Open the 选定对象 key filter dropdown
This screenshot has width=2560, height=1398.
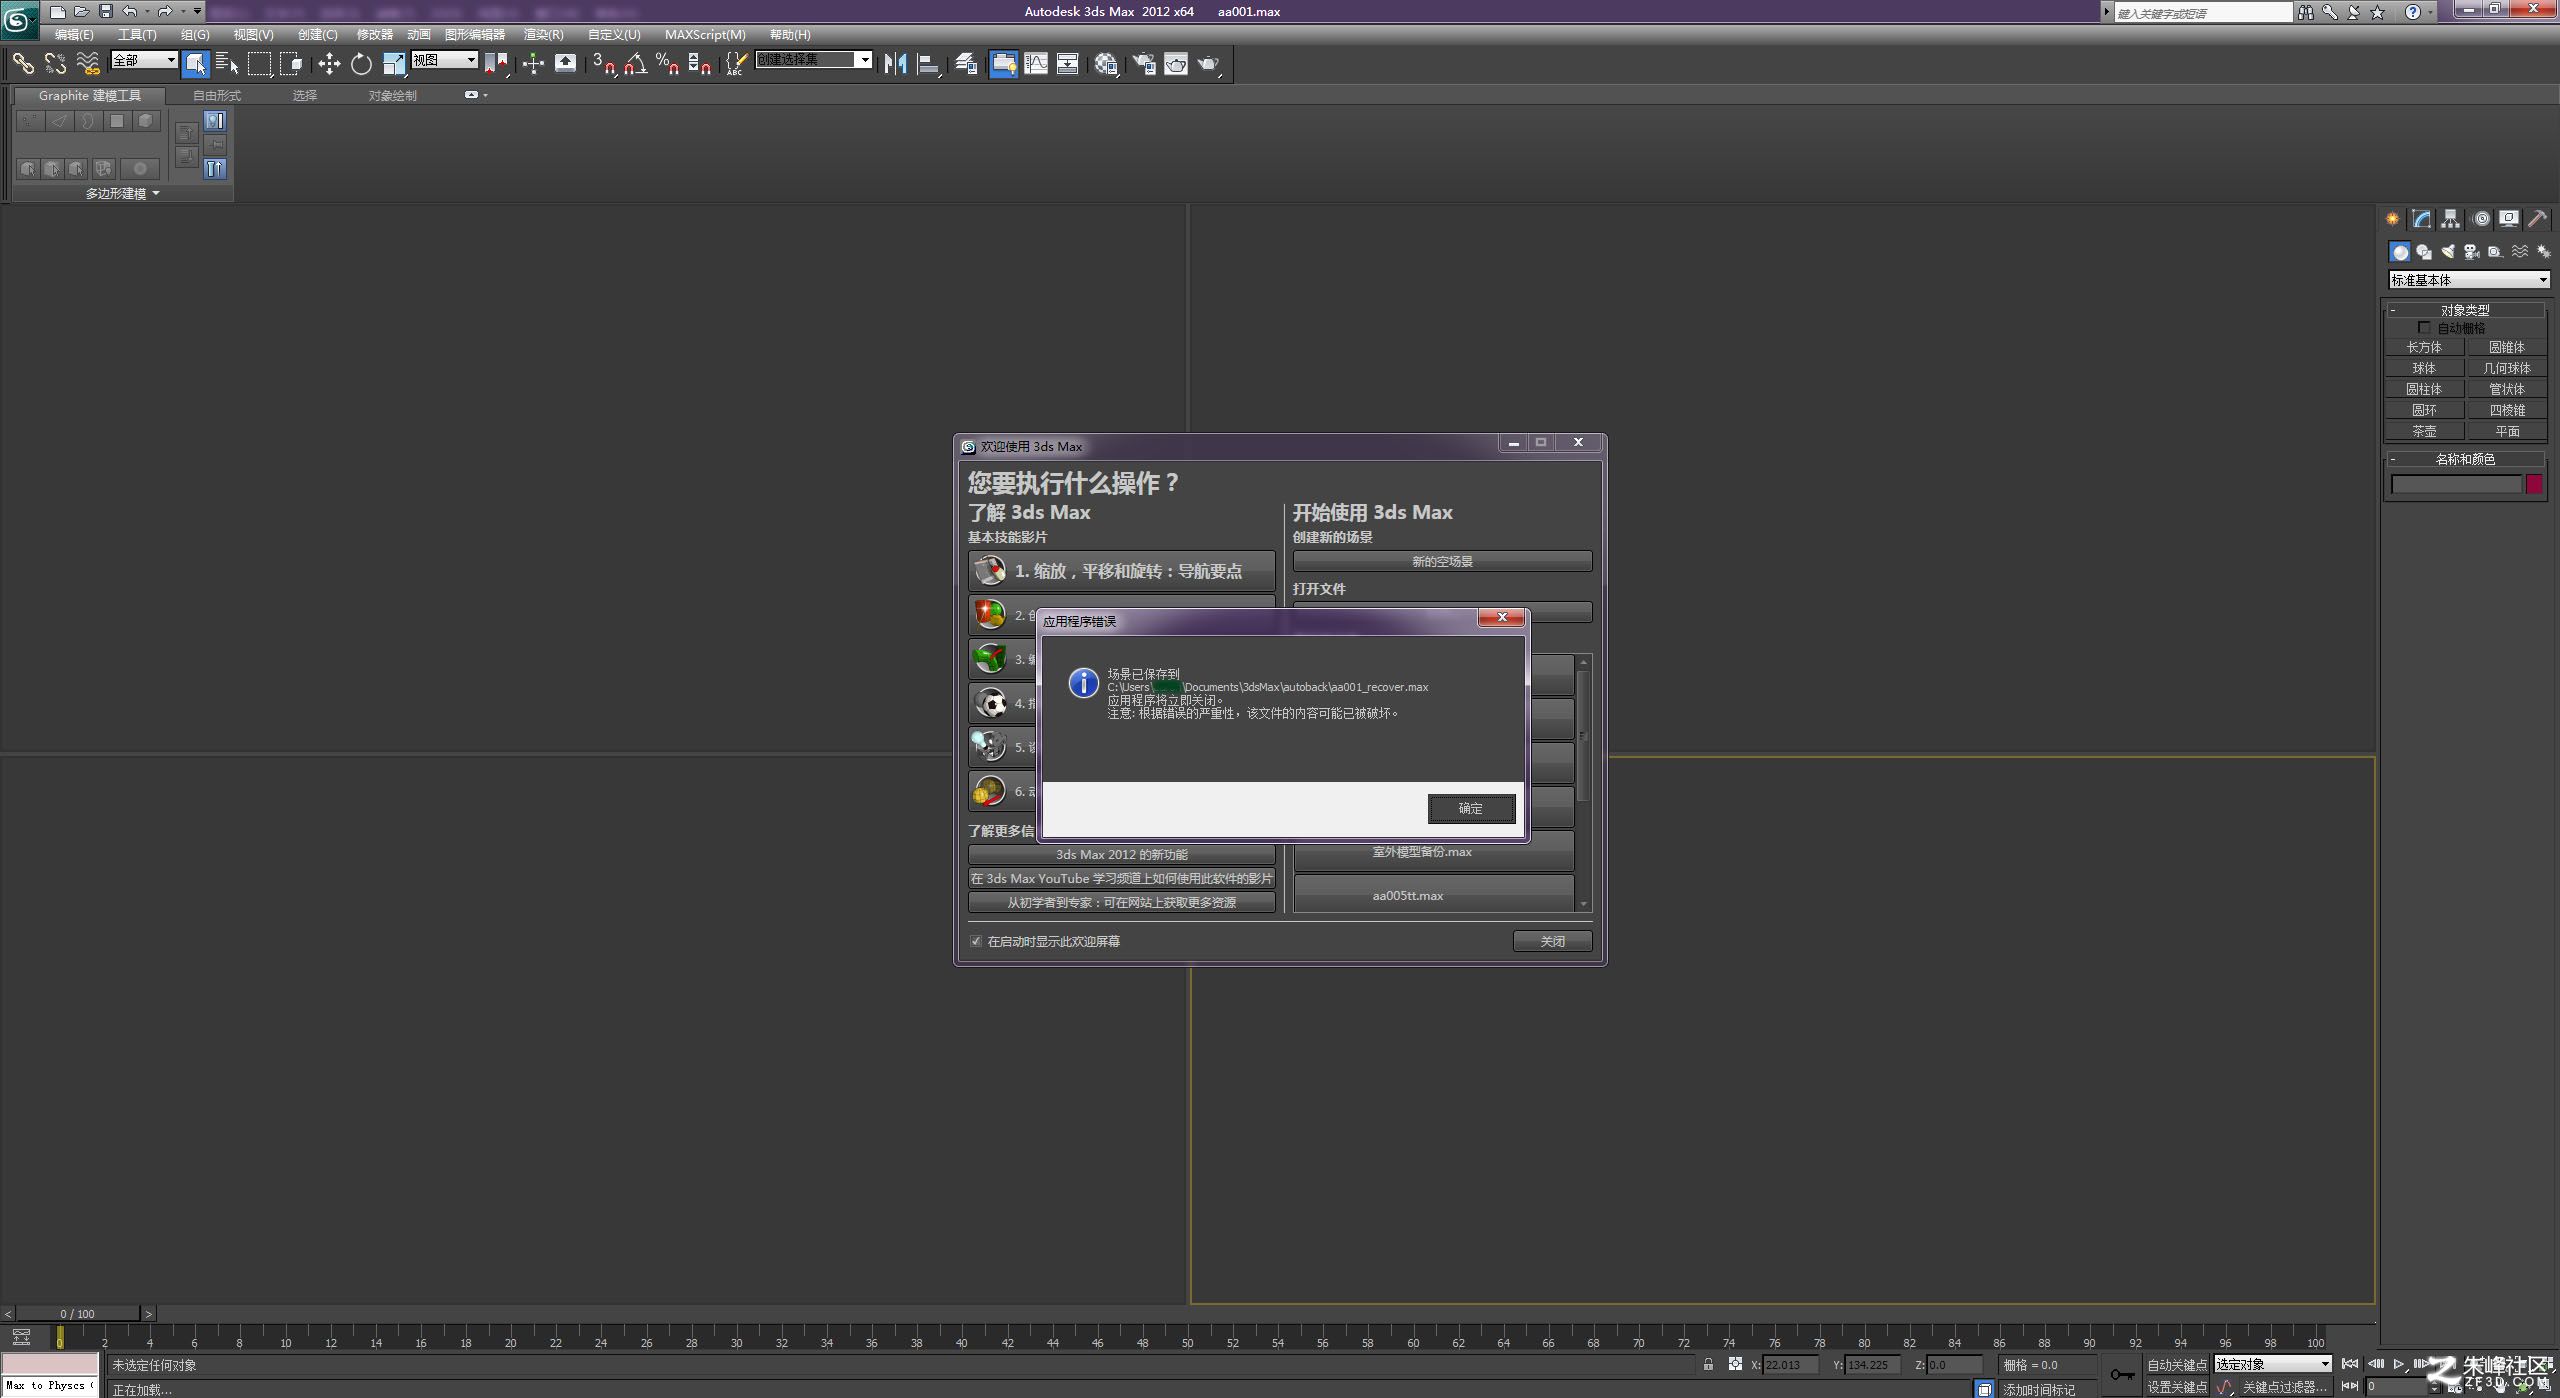click(2273, 1364)
